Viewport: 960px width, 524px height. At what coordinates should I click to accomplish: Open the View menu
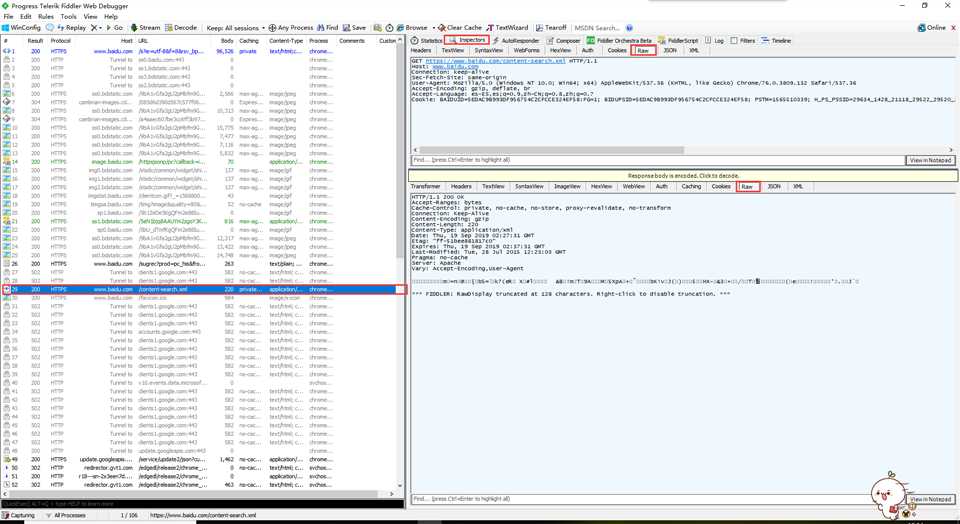(90, 17)
